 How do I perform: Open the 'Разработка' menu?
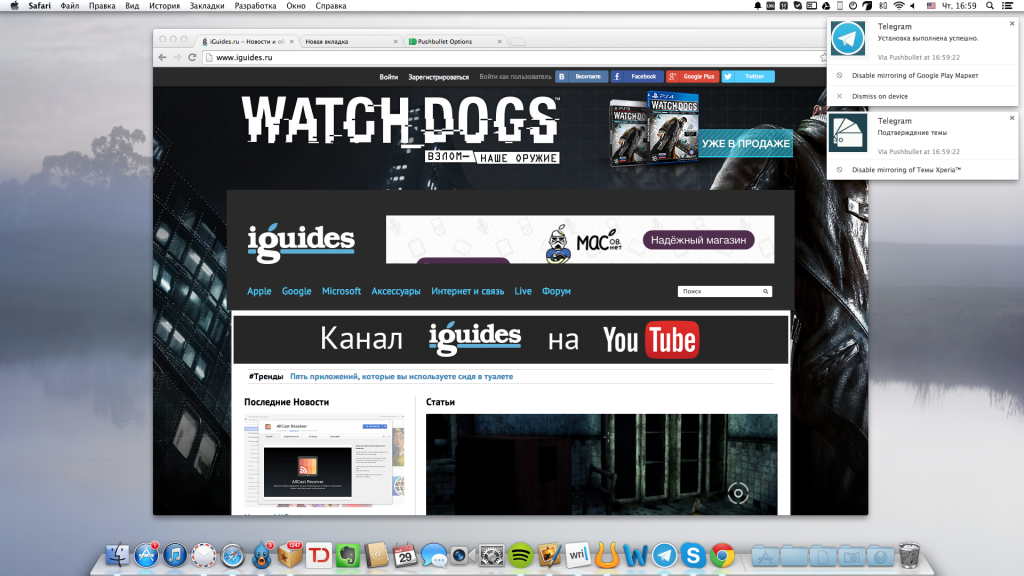(x=255, y=6)
